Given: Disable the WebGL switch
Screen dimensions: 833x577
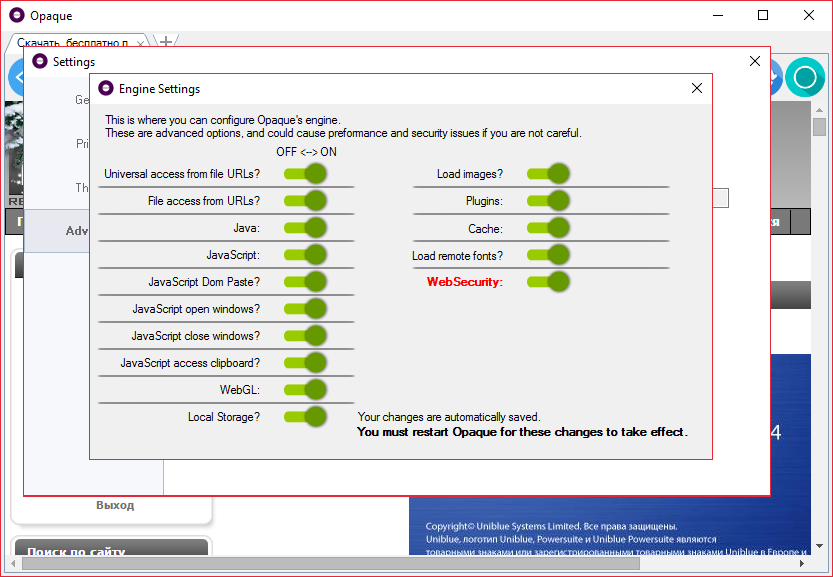Looking at the screenshot, I should [305, 390].
